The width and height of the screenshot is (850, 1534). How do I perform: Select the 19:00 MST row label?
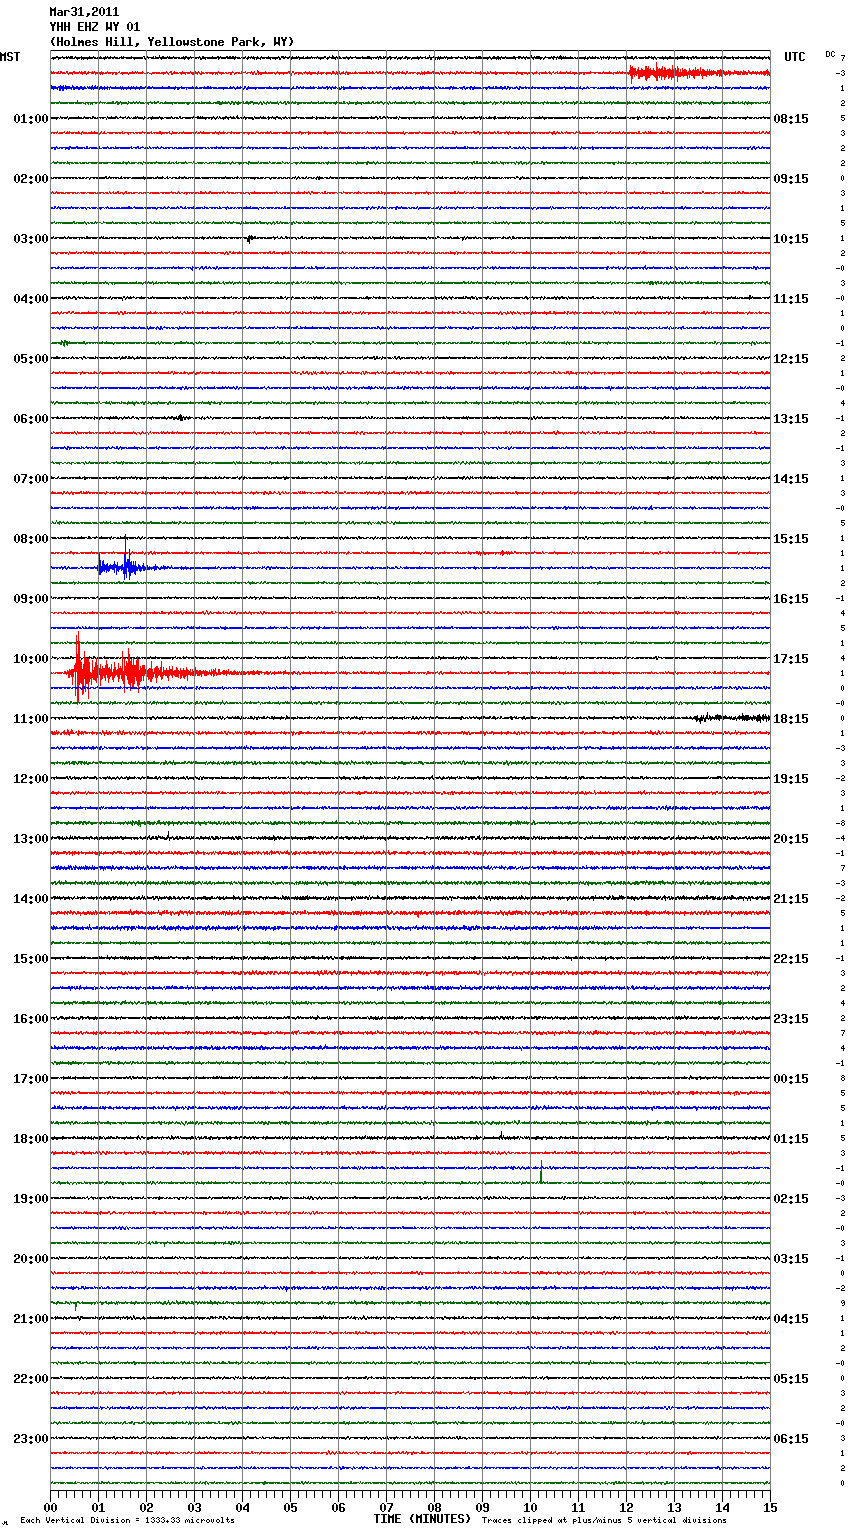click(x=30, y=1199)
